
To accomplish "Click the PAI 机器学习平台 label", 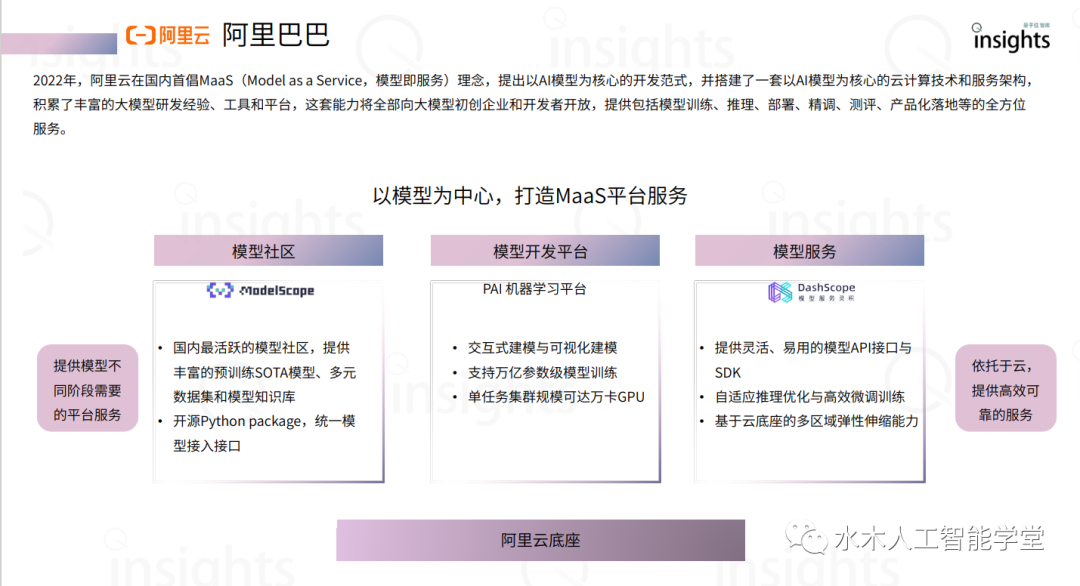I will (x=534, y=289).
